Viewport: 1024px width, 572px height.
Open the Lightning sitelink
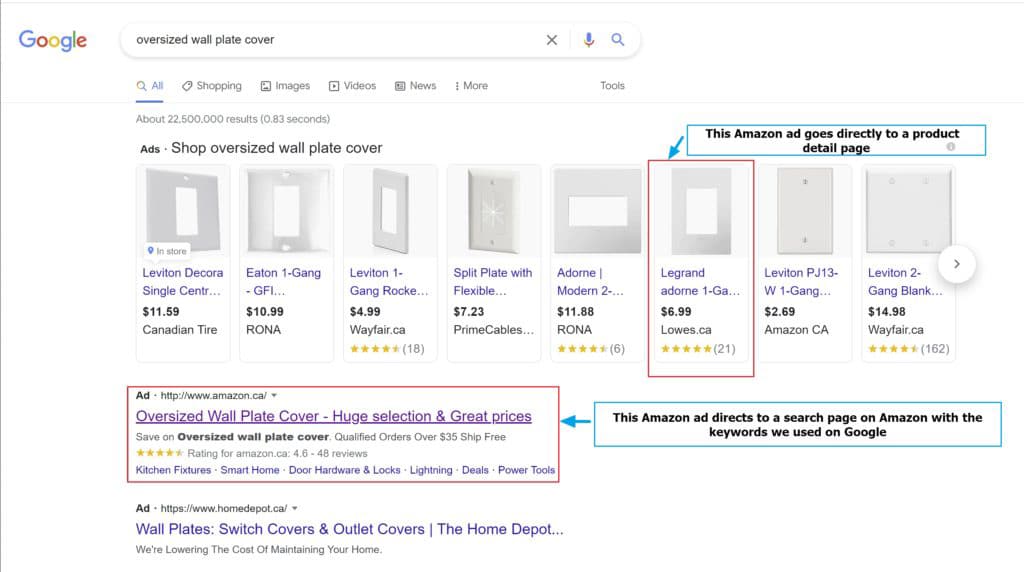(x=431, y=470)
